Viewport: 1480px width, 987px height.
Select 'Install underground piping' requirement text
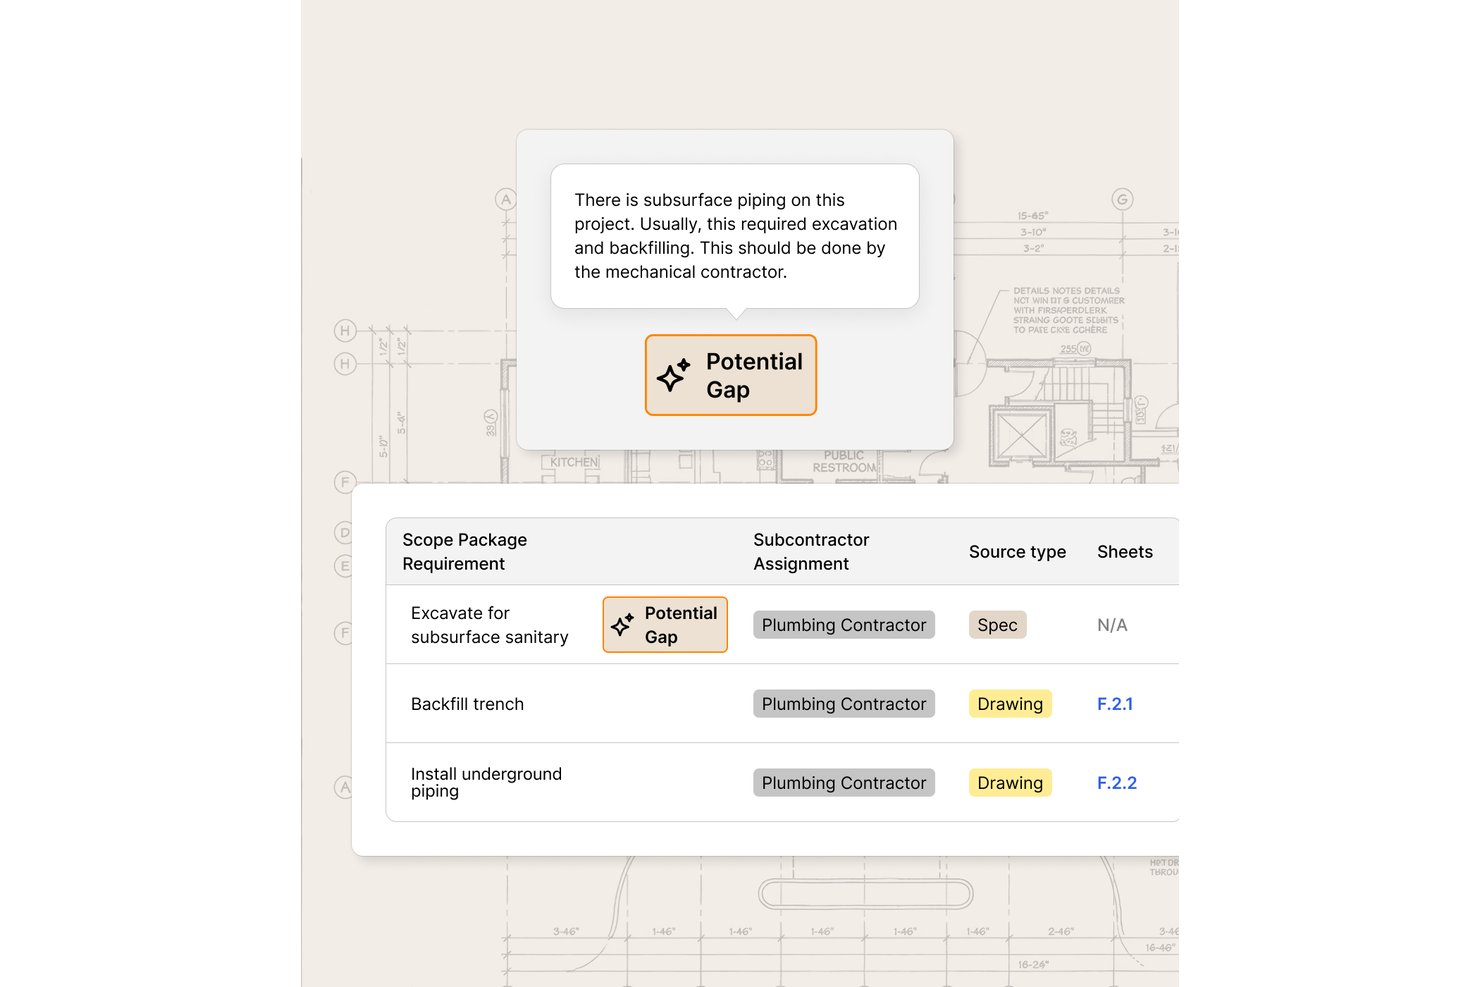point(486,782)
